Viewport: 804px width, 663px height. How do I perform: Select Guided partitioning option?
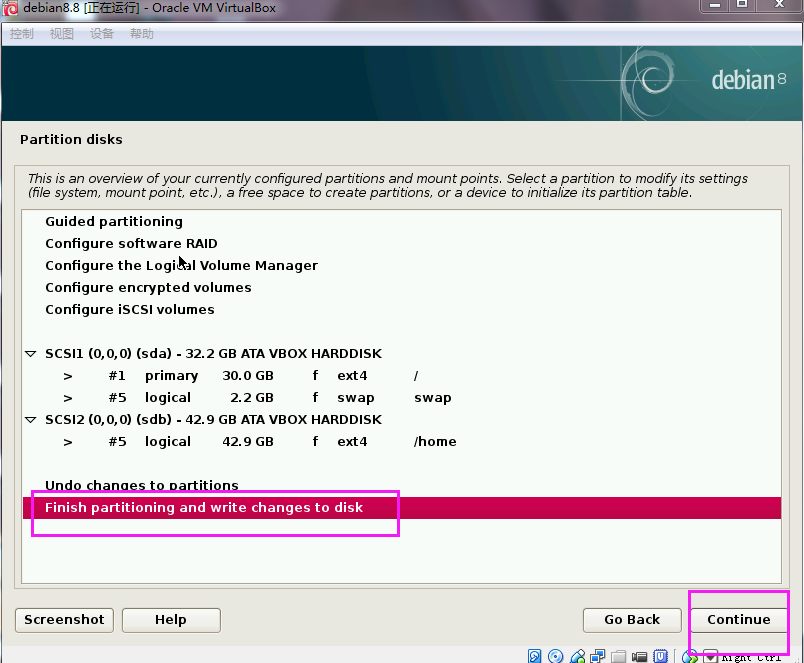(114, 222)
